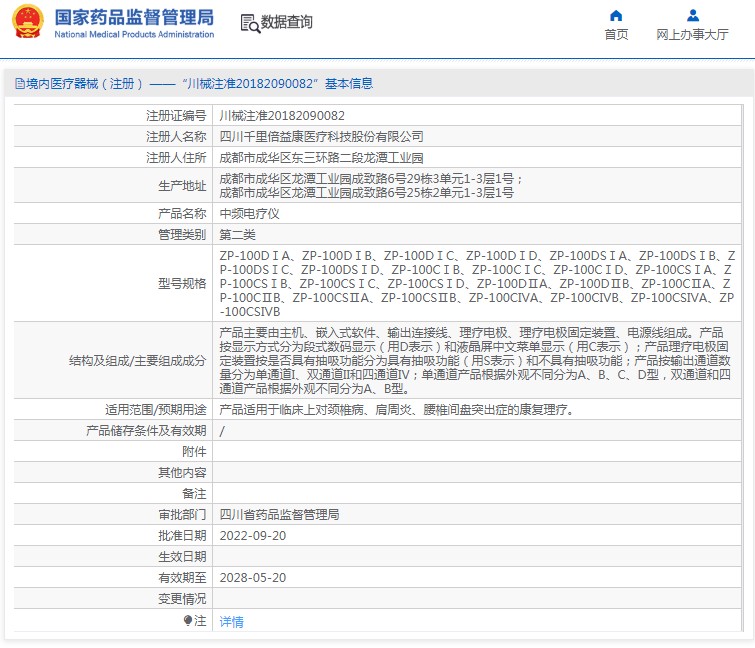Click the 型号规格 row label
The width and height of the screenshot is (755, 648).
click(x=182, y=284)
